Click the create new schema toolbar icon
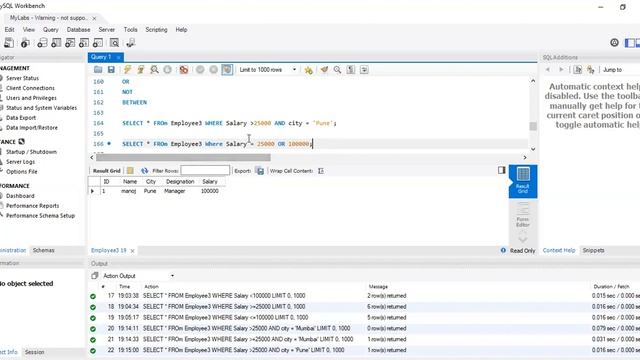This screenshot has height=360, width=640. 42,43
